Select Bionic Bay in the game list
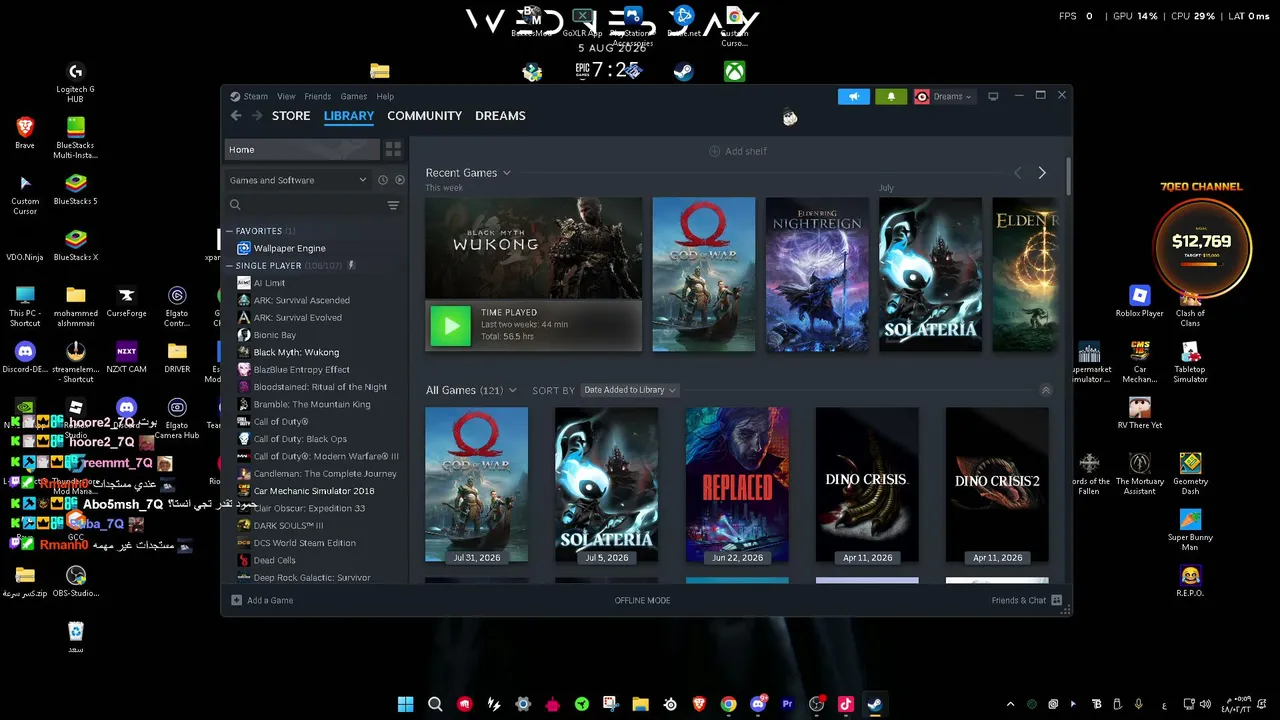 point(274,335)
